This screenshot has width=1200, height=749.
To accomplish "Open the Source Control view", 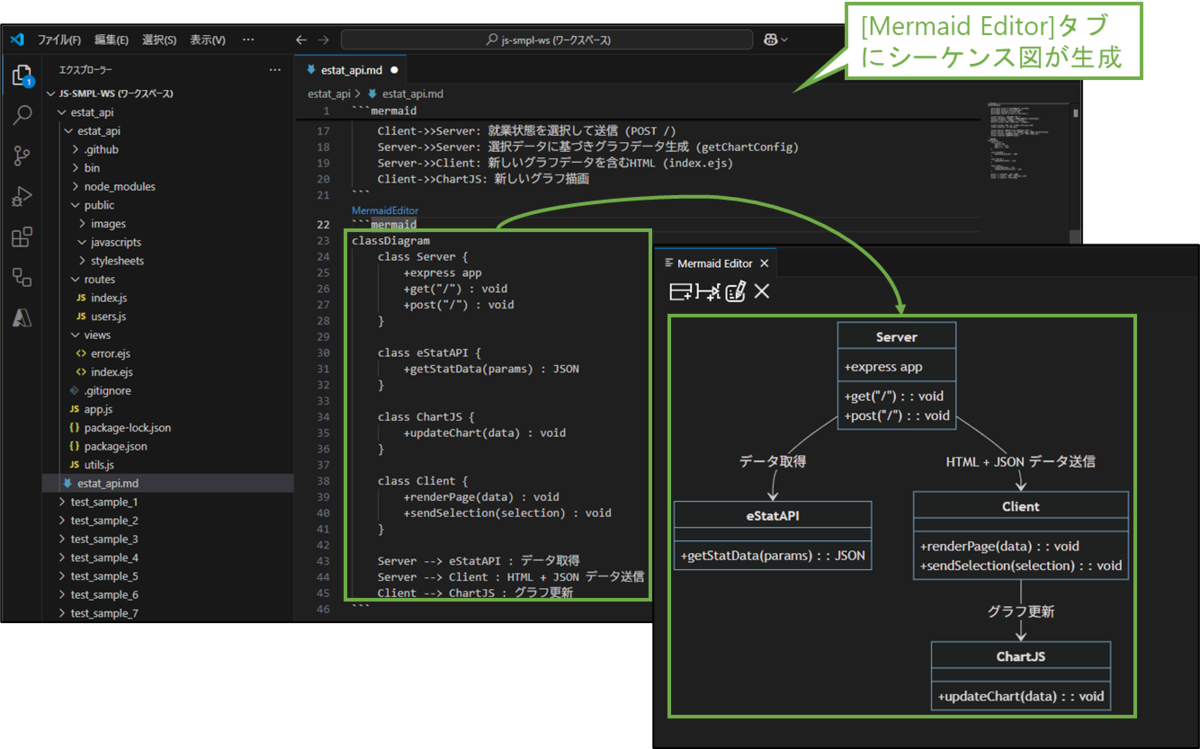I will click(21, 156).
